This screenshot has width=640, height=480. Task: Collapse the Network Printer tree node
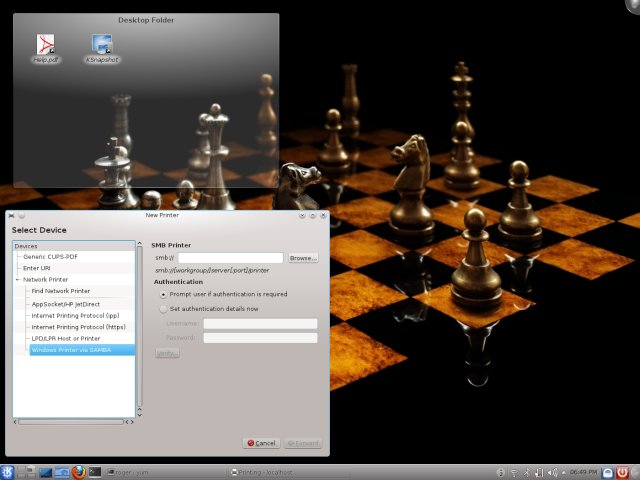(x=17, y=279)
